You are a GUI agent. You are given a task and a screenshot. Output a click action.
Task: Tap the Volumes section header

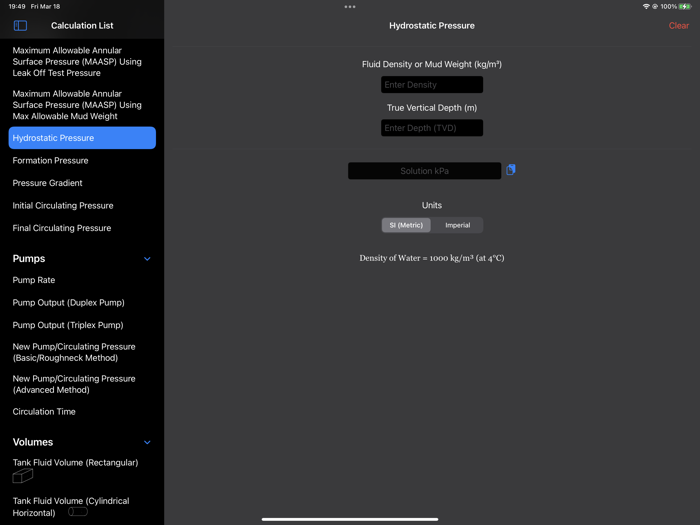[x=33, y=442]
